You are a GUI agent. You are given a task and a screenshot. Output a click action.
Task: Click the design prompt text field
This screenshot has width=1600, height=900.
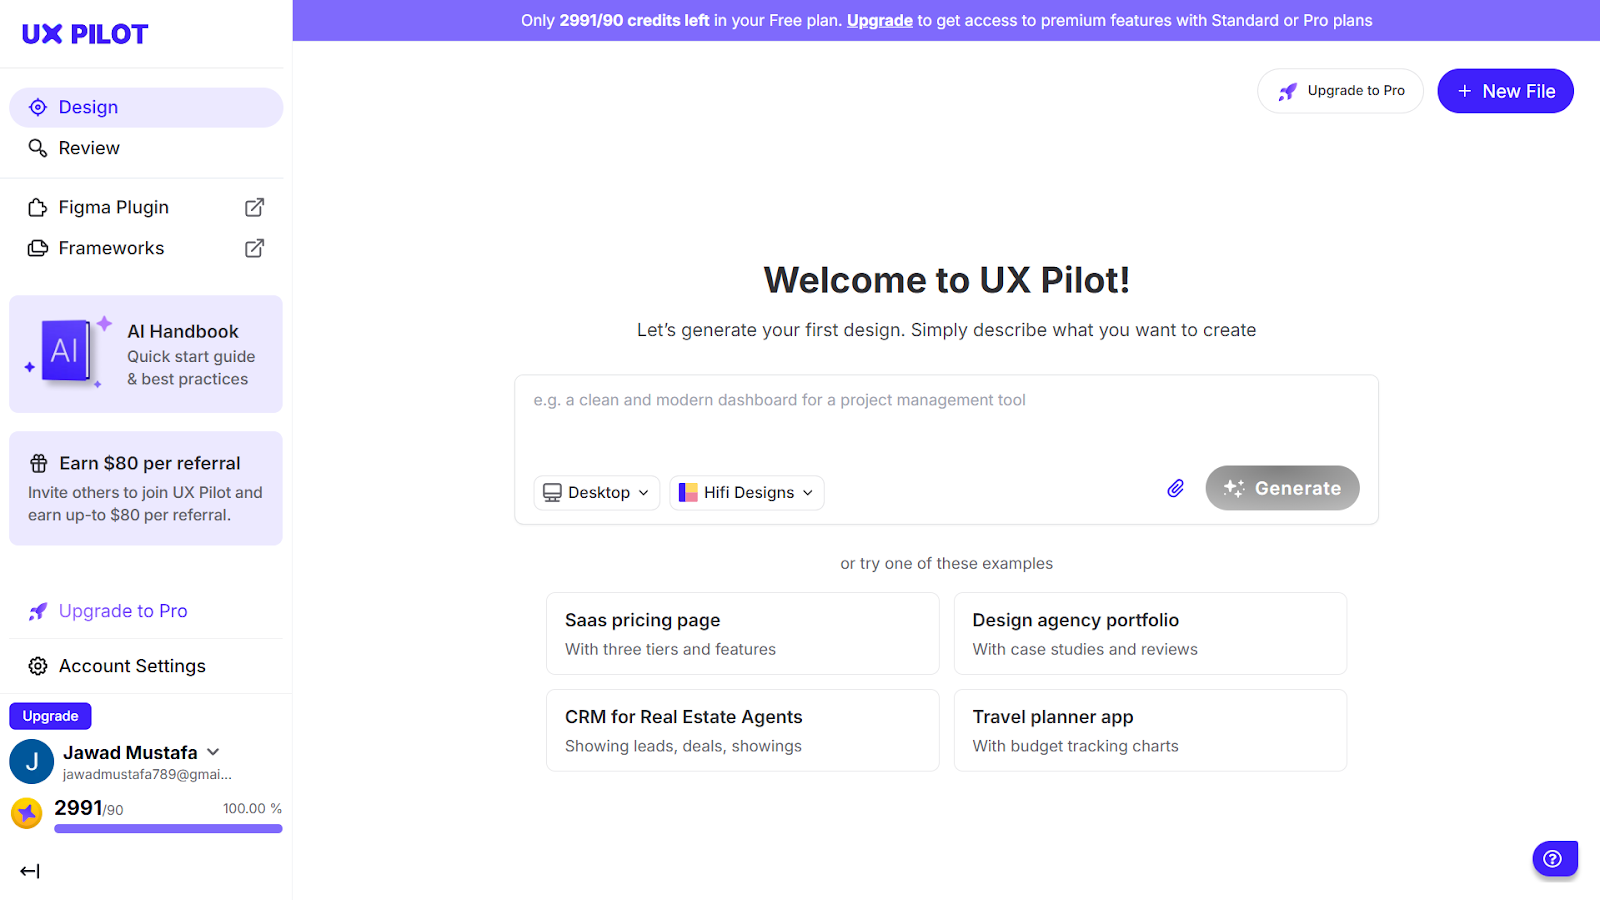point(945,418)
